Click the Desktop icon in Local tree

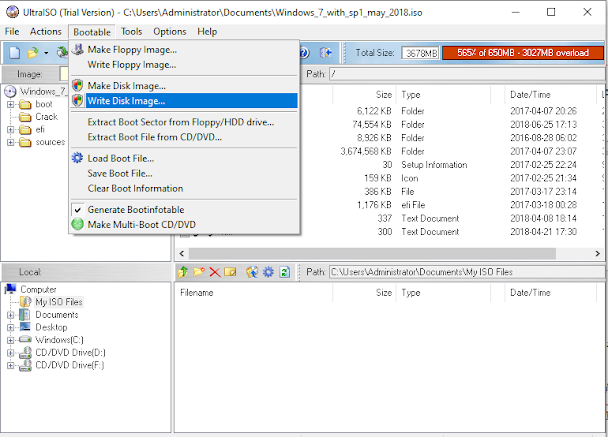click(25, 327)
